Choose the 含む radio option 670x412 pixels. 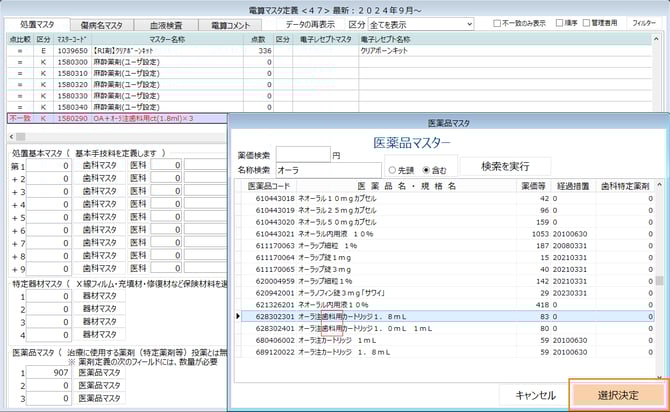pyautogui.click(x=428, y=169)
